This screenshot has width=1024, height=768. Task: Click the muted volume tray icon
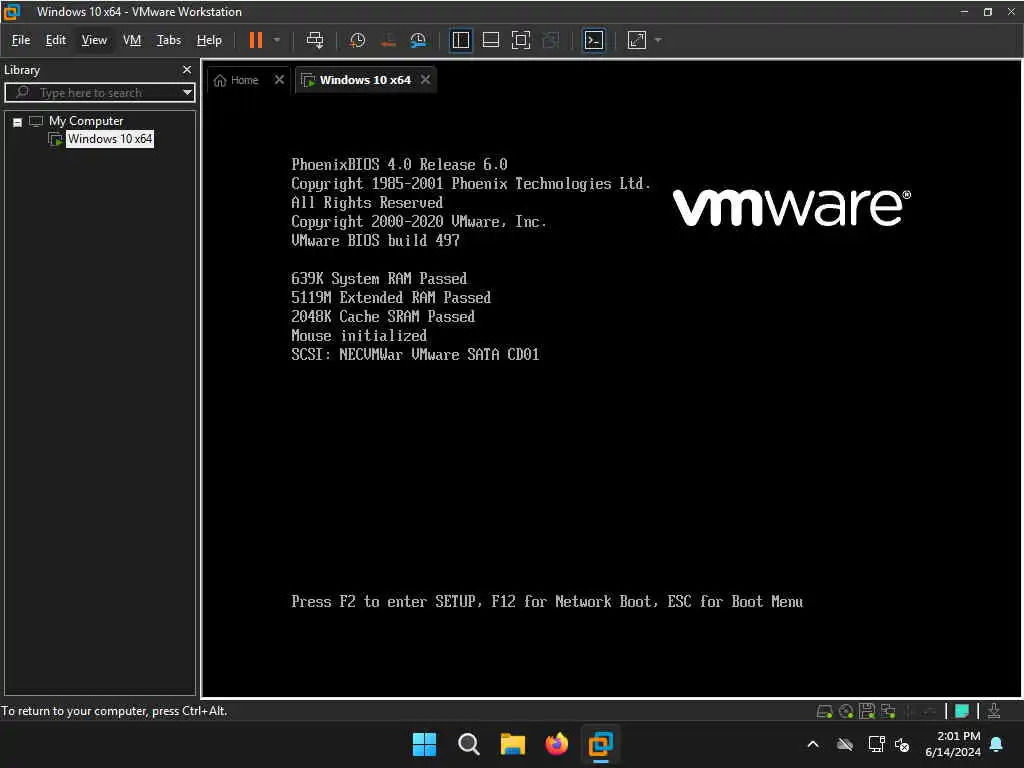pos(902,744)
